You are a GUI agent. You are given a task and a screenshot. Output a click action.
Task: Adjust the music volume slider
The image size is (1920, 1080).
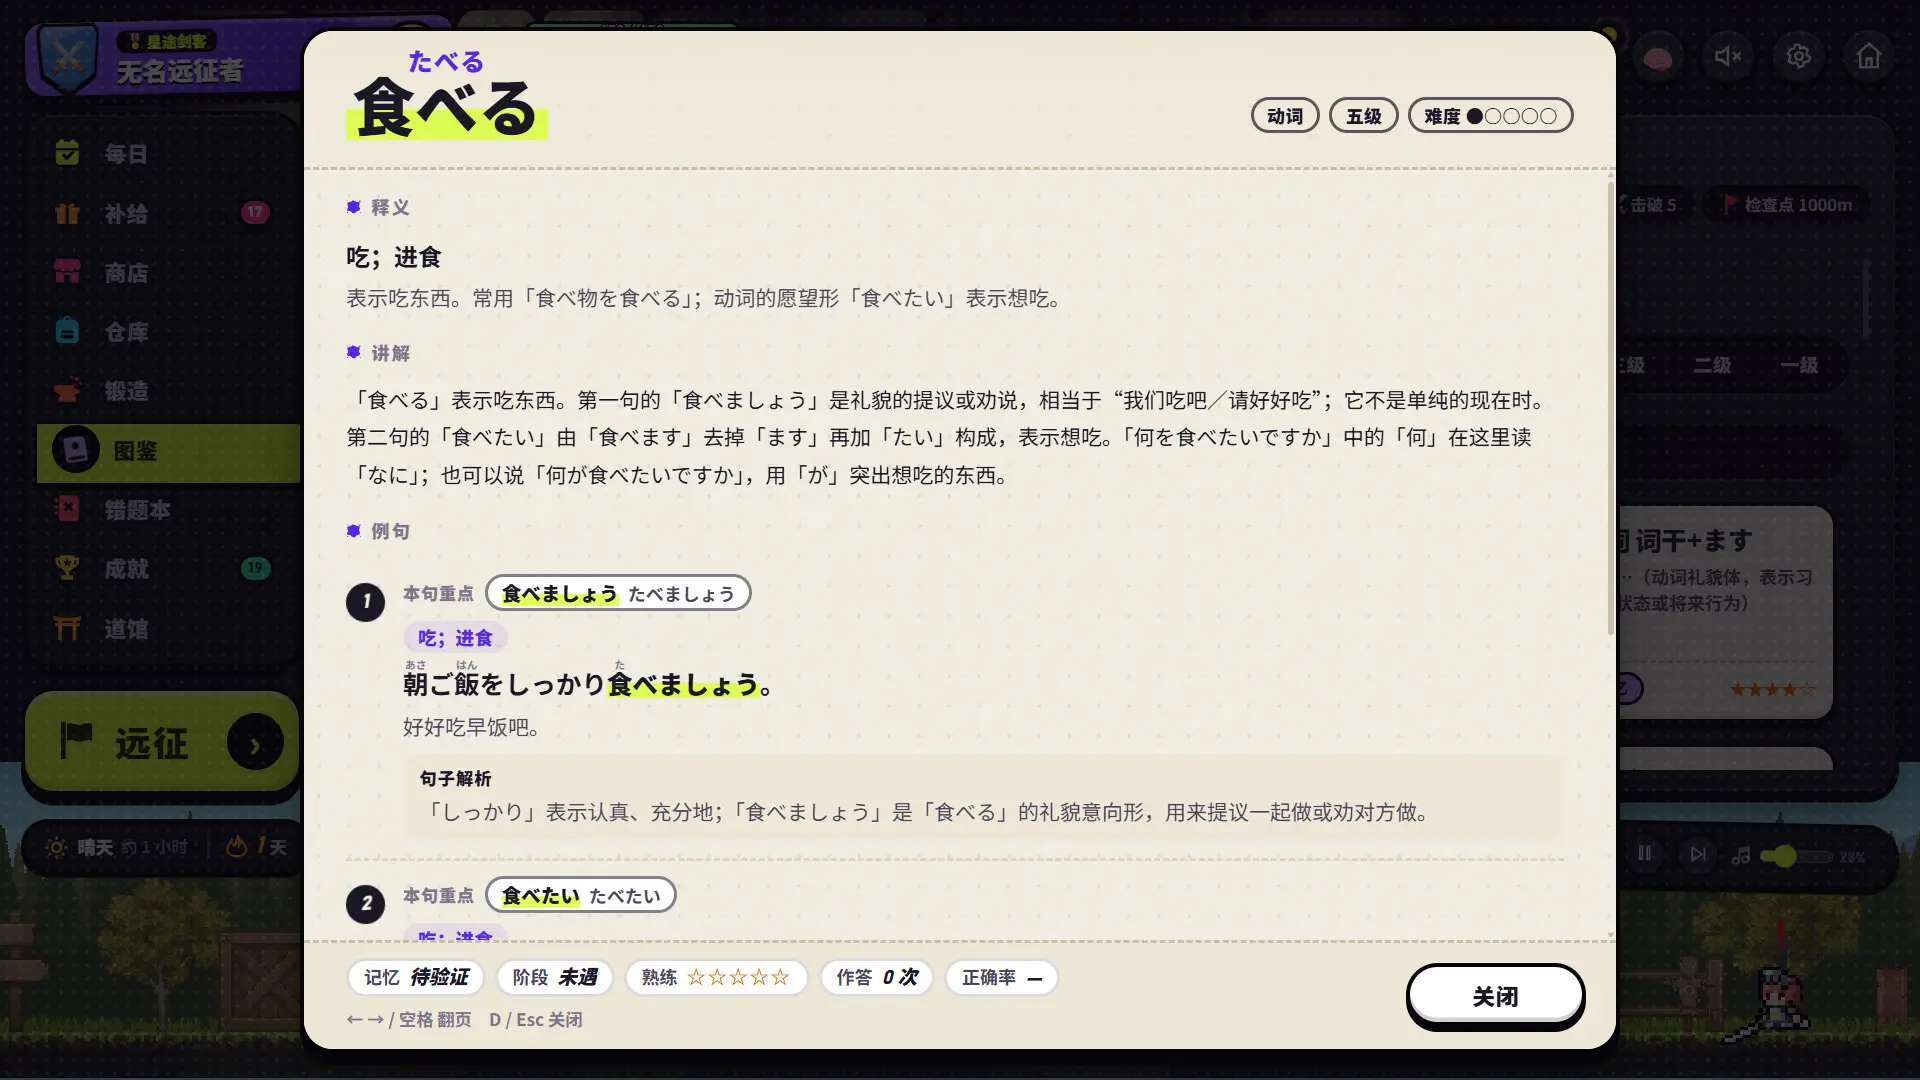pyautogui.click(x=1796, y=856)
